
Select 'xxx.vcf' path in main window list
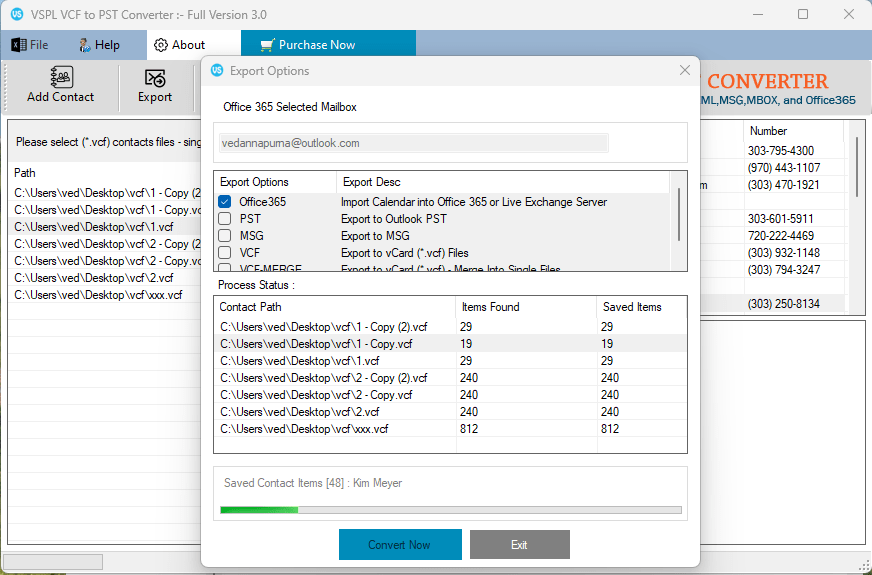98,295
